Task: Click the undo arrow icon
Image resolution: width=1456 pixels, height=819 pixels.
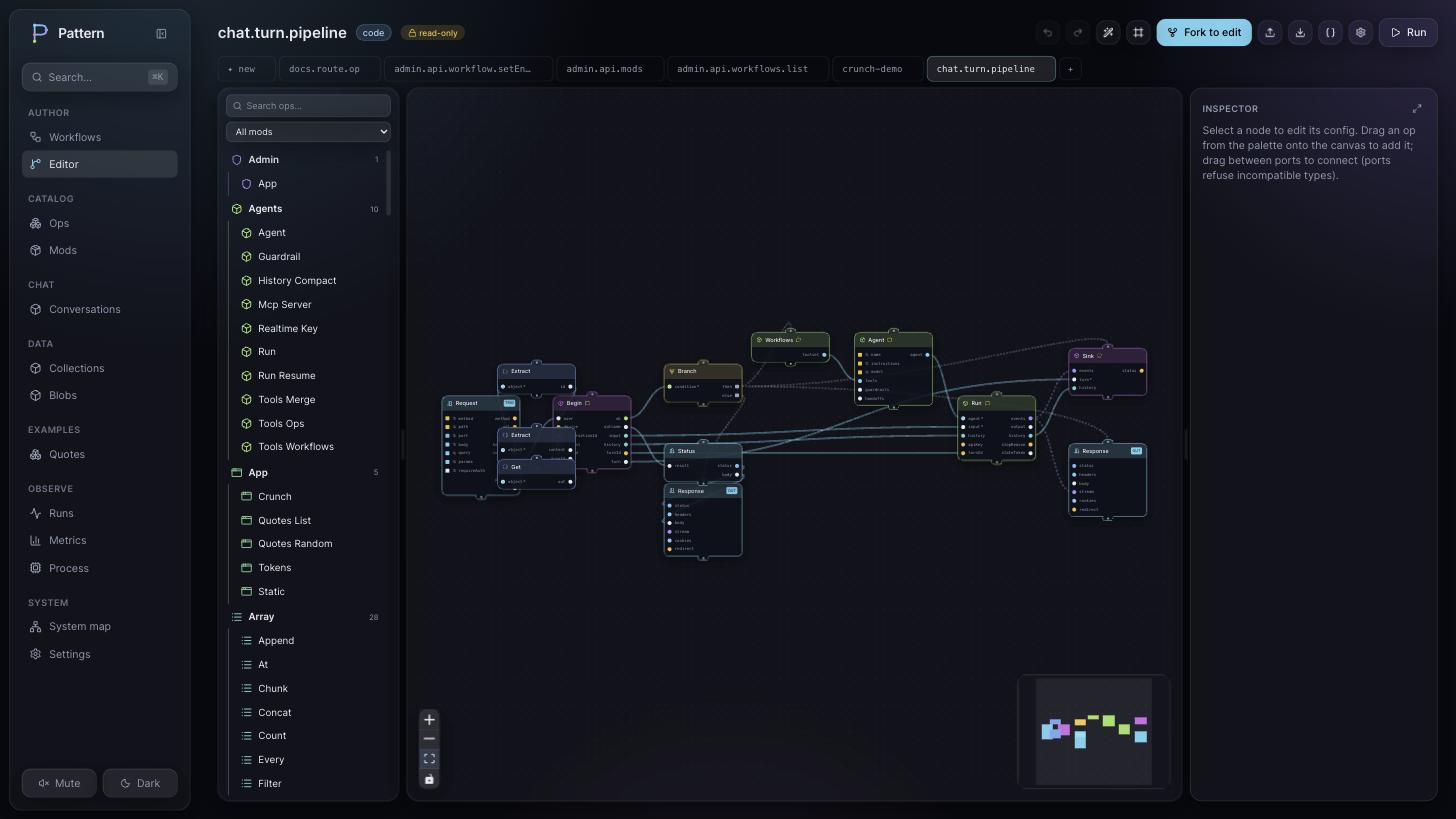Action: tap(1047, 33)
